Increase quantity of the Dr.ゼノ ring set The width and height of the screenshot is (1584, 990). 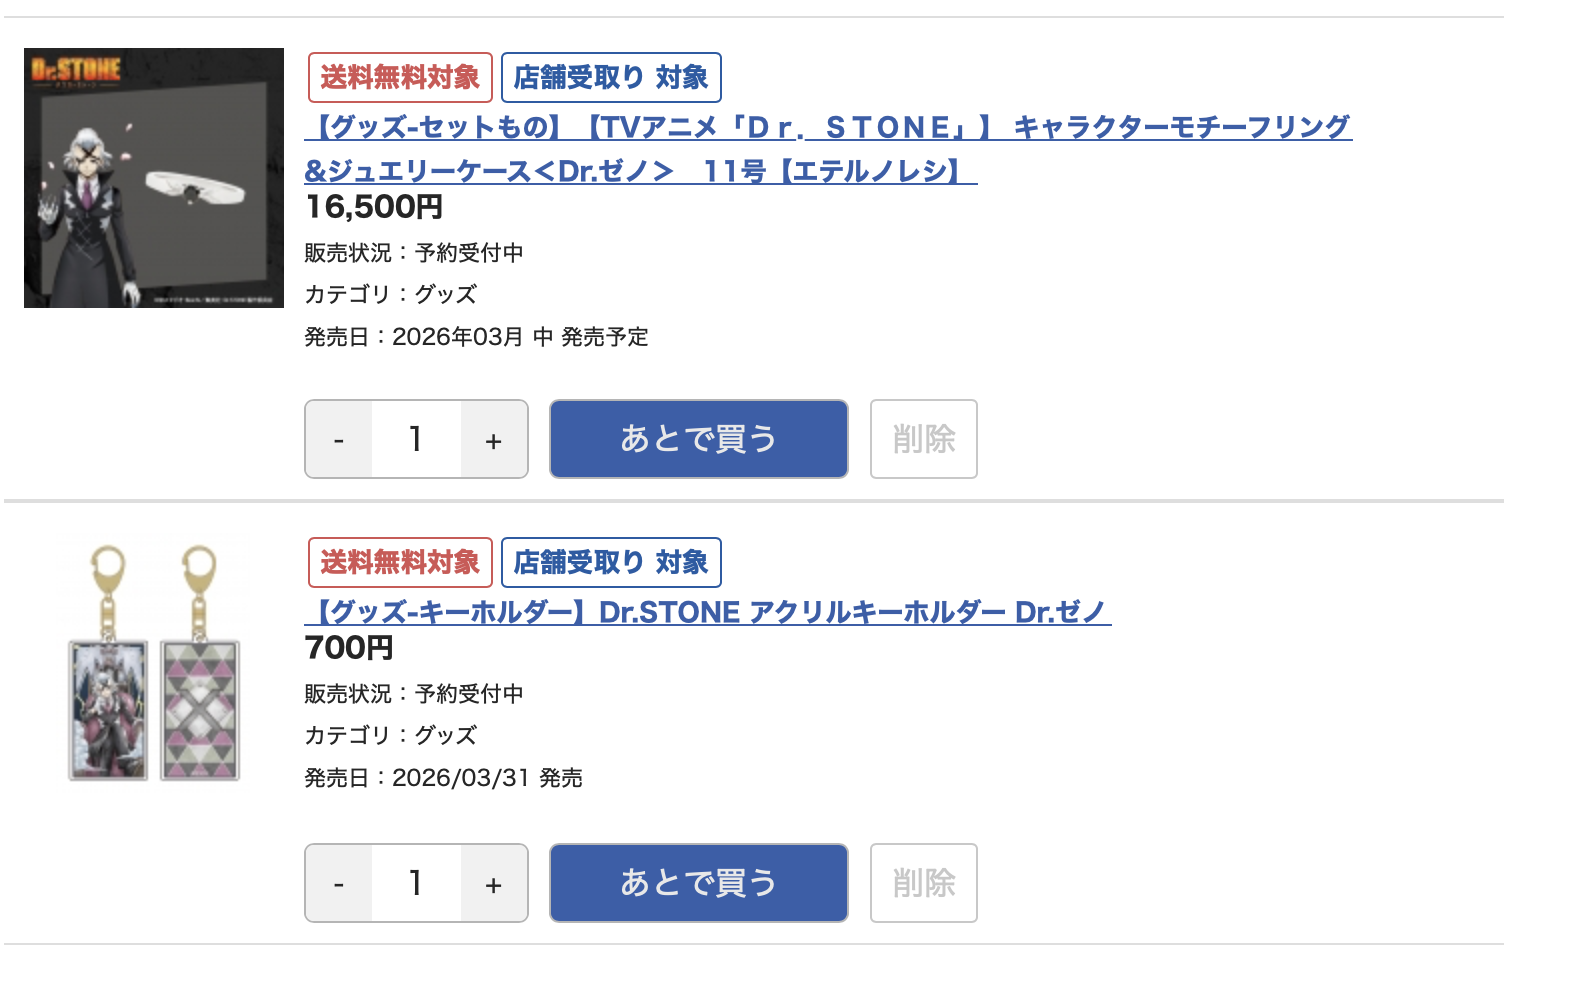(494, 440)
